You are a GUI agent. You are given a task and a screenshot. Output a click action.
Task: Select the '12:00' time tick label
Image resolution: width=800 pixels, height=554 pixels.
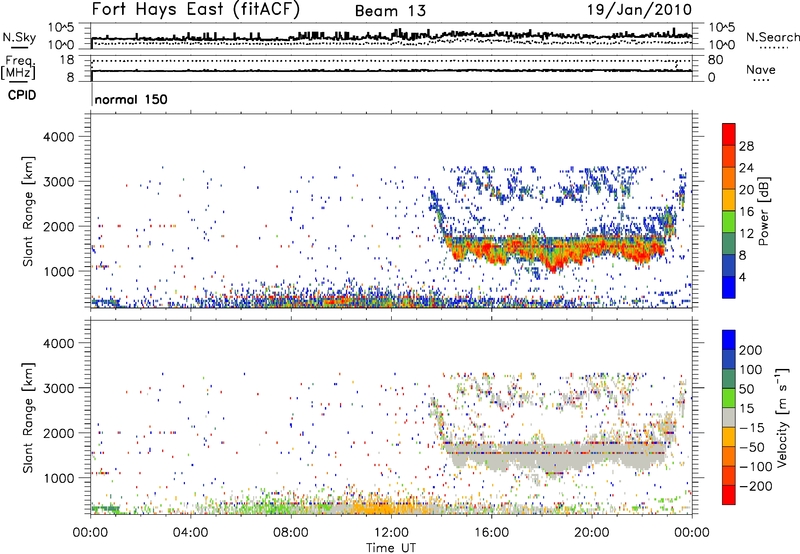(x=391, y=533)
